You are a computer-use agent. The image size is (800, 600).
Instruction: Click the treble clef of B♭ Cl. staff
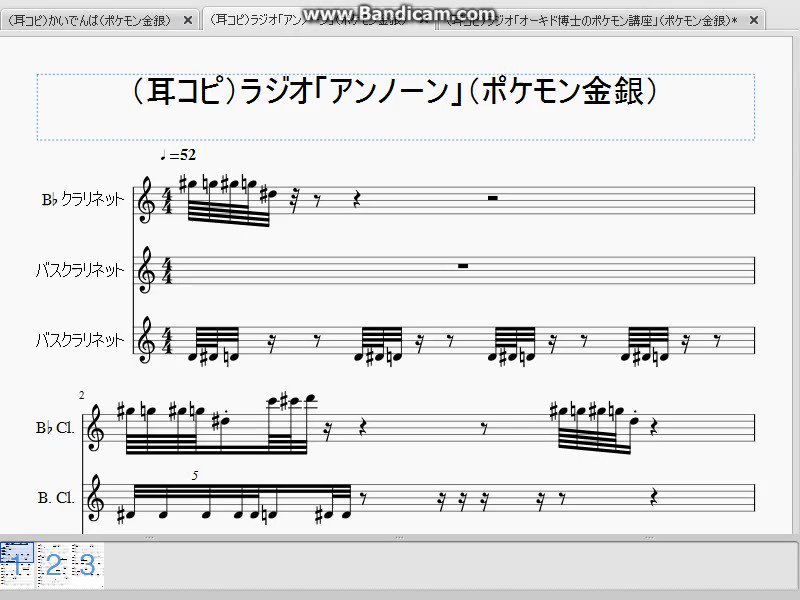pos(96,428)
